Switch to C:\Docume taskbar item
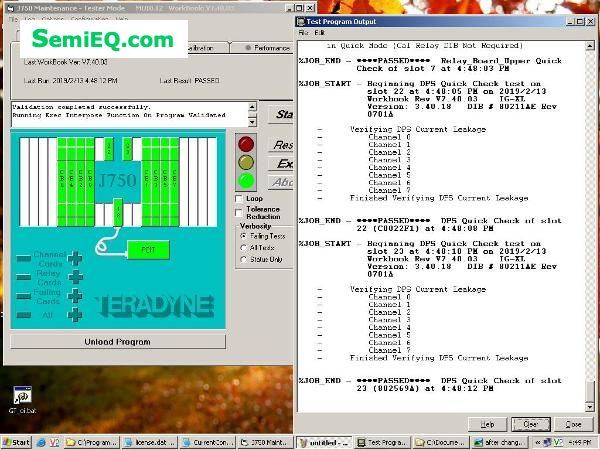 coord(440,443)
